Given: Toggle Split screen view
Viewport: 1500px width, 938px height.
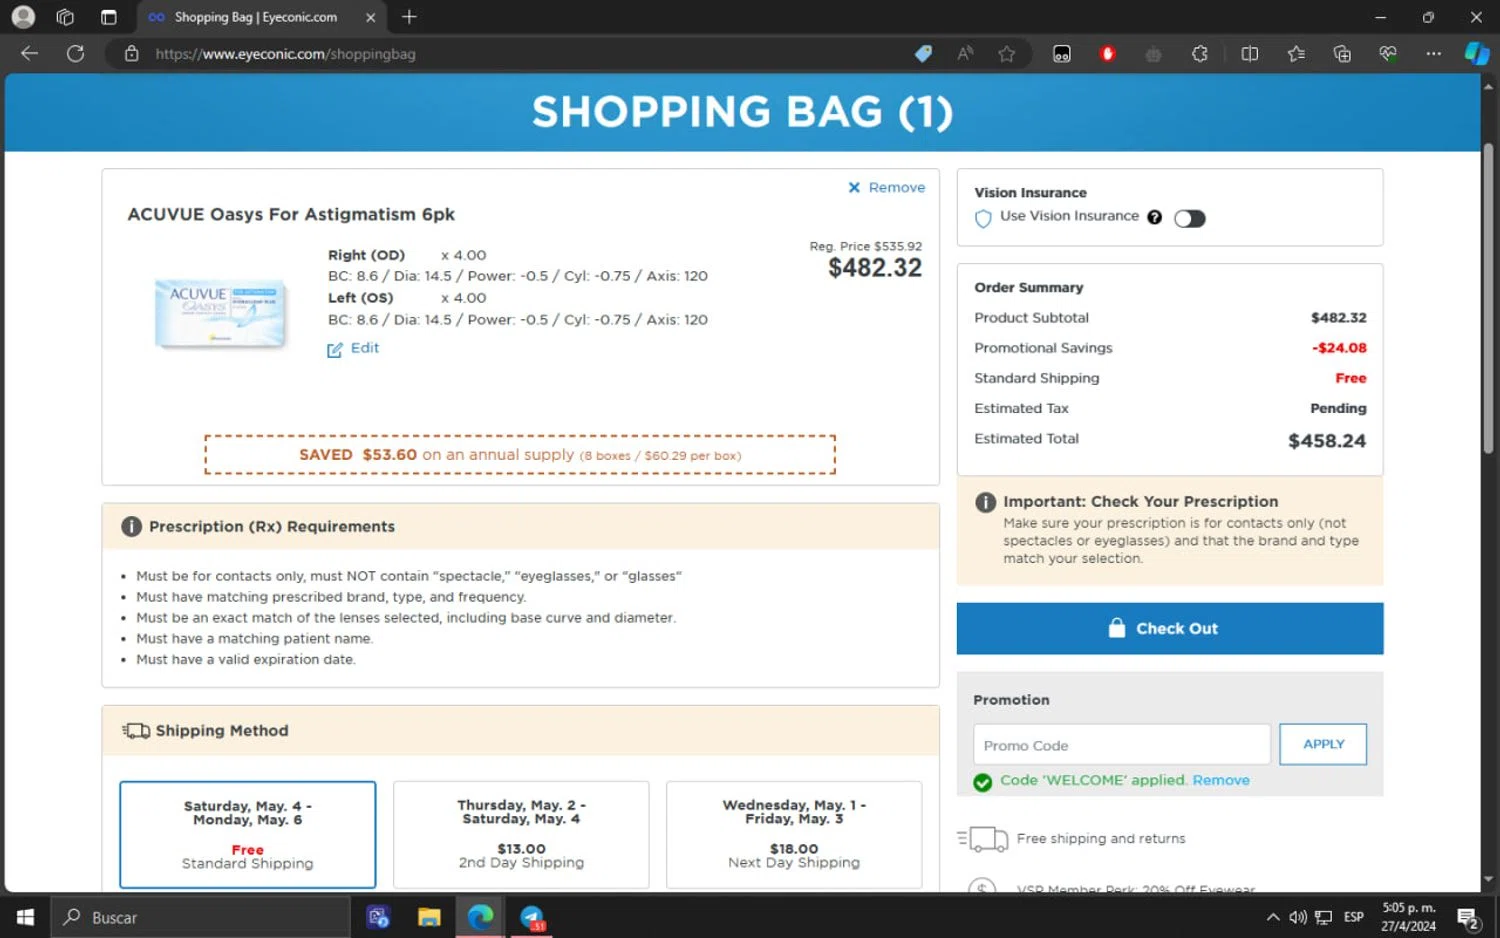Looking at the screenshot, I should 1249,54.
